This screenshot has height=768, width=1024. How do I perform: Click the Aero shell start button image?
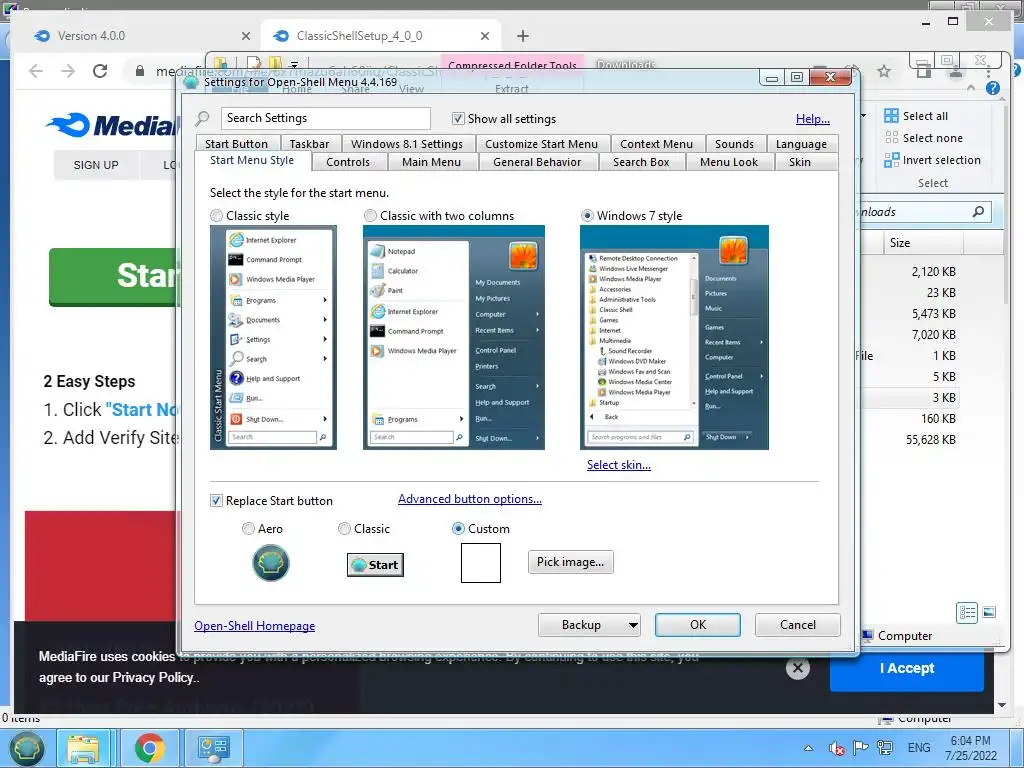271,563
